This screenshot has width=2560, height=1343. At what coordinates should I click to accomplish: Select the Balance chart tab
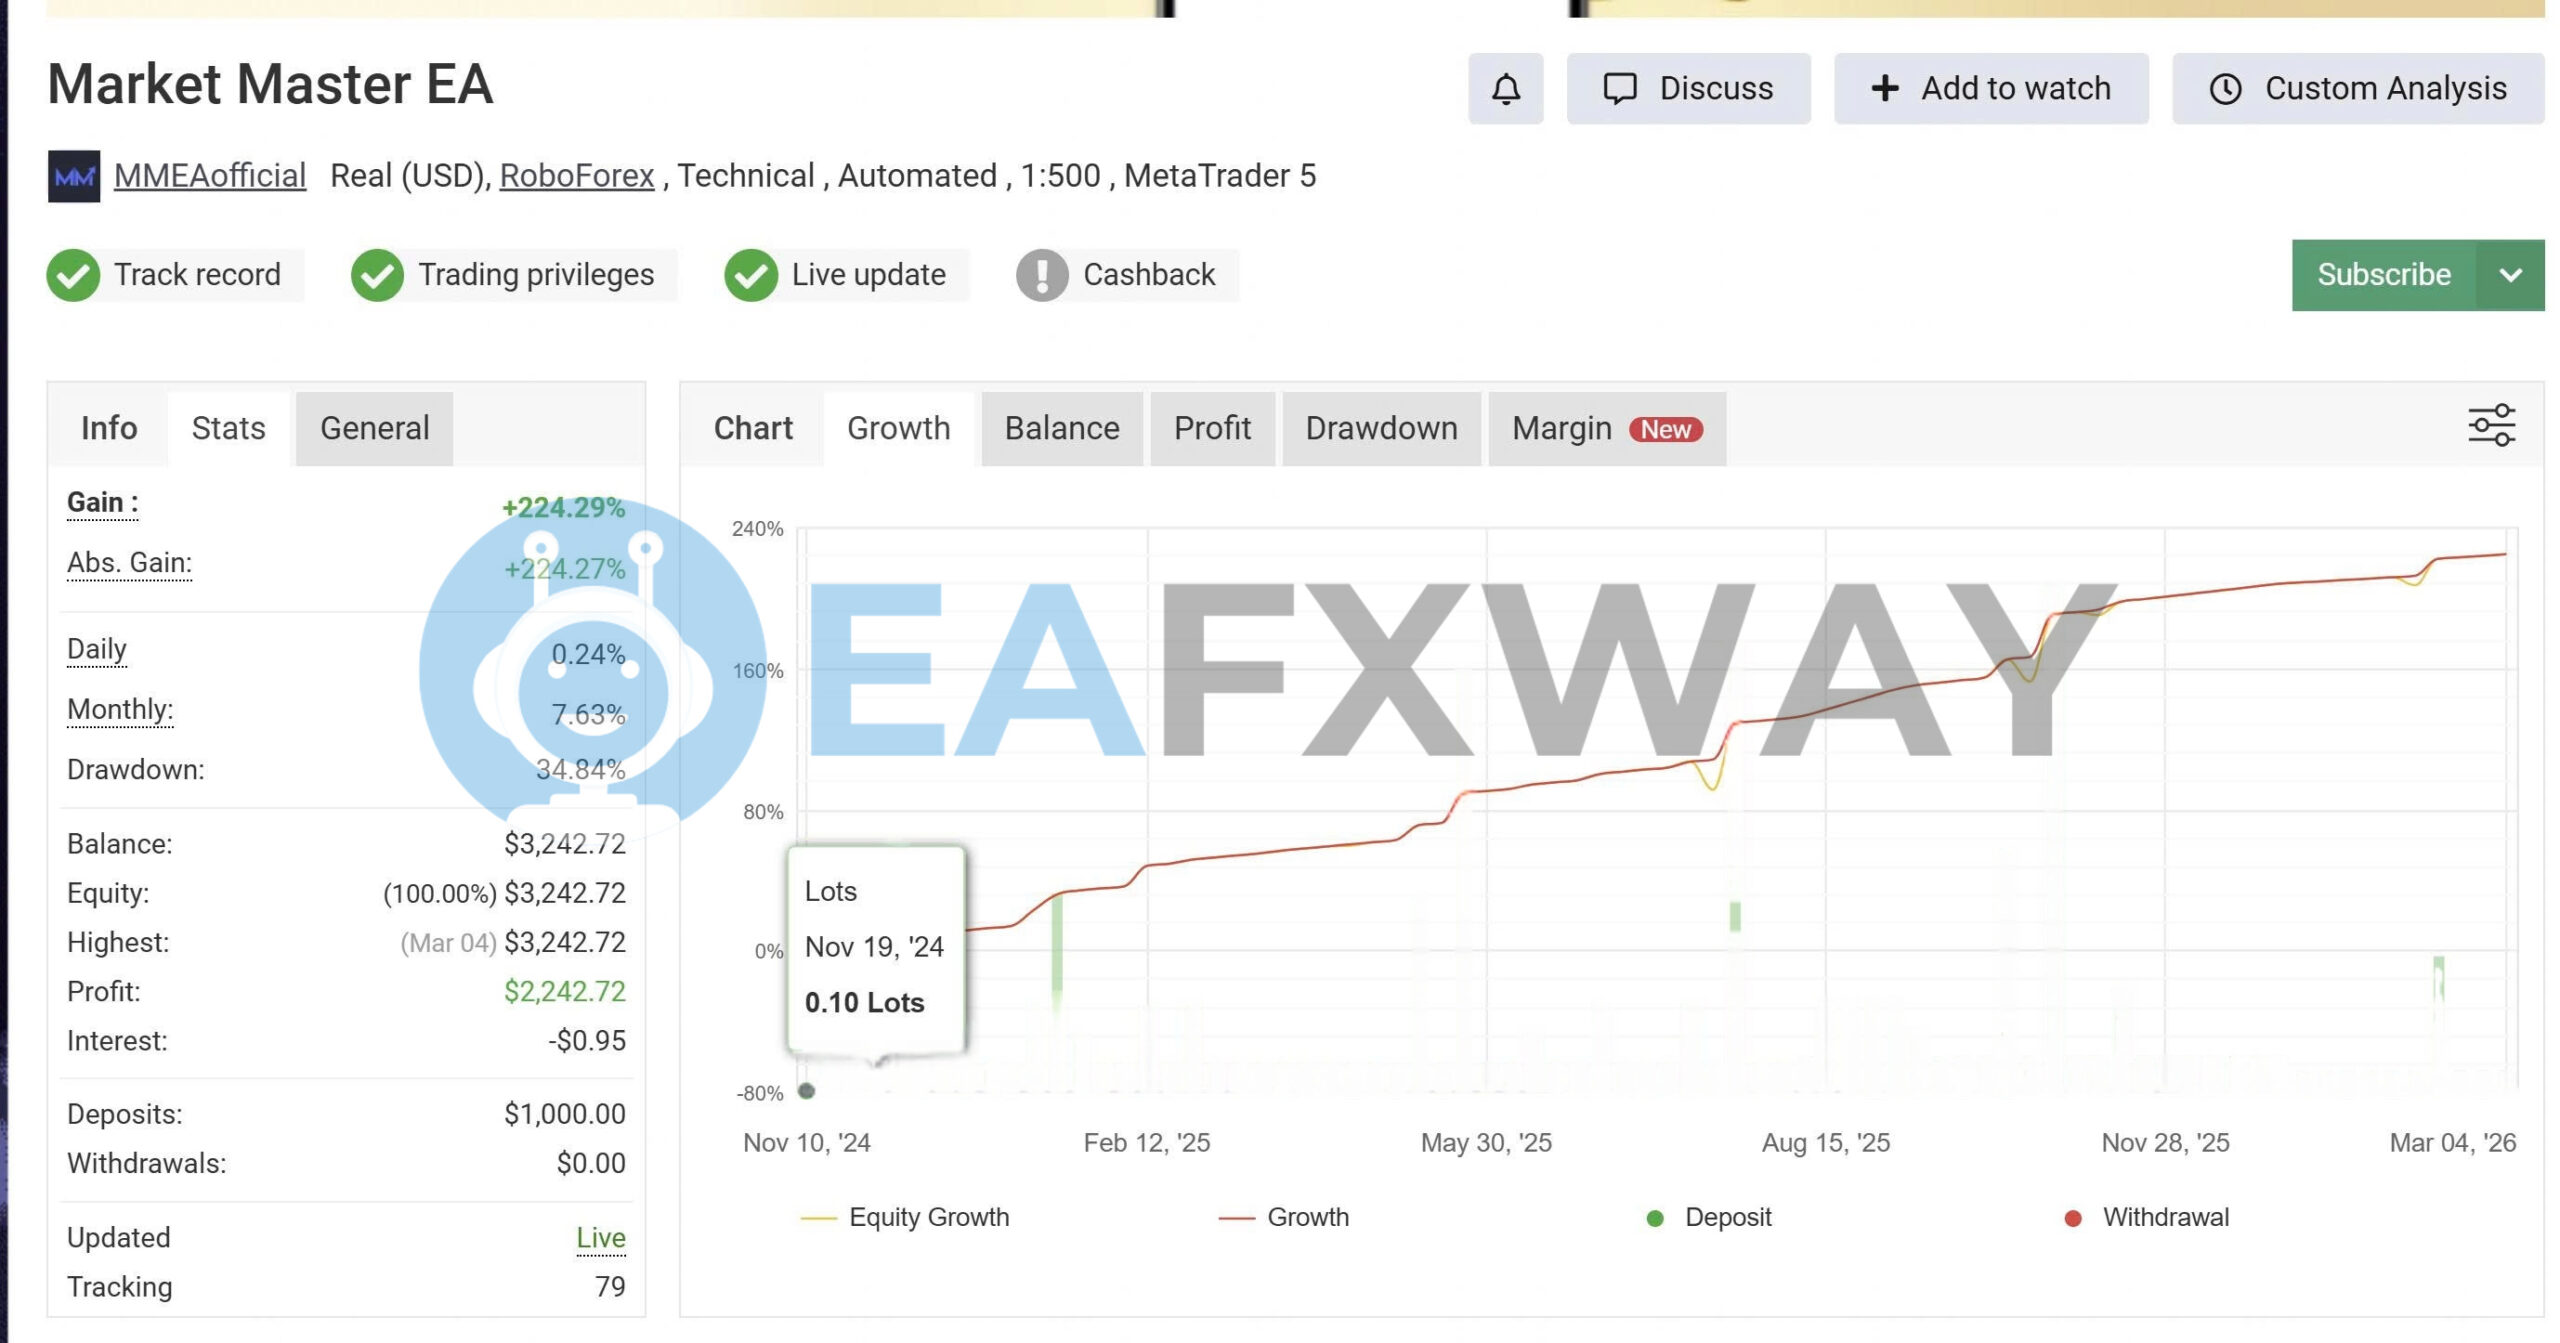[x=1061, y=428]
